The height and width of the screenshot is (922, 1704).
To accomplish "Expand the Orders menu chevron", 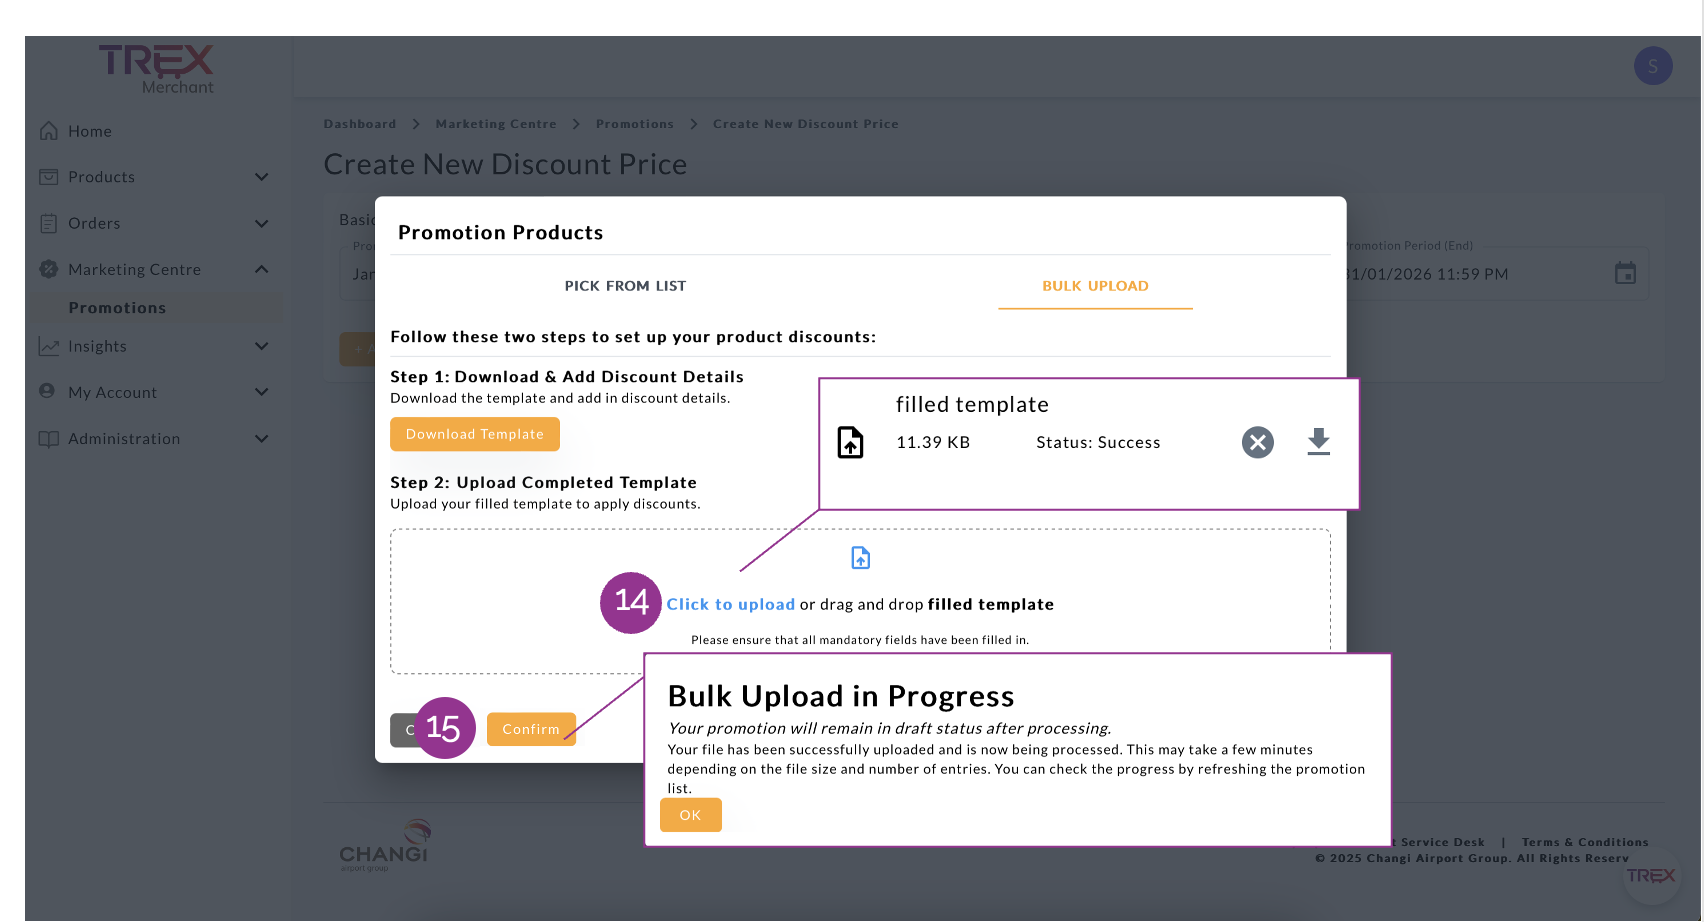I will (262, 223).
